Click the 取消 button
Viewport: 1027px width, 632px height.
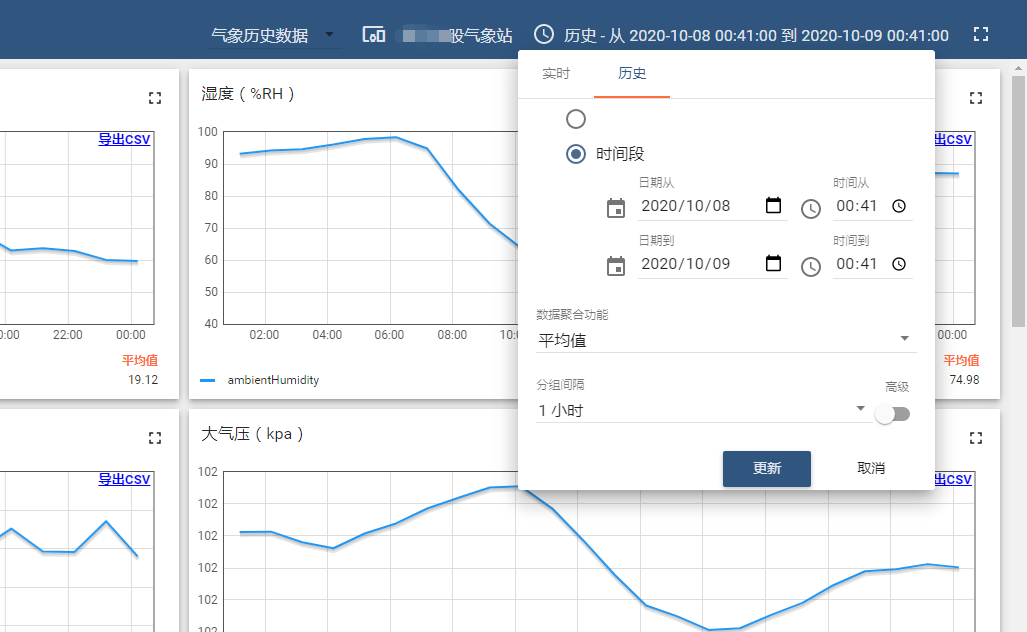coord(871,469)
